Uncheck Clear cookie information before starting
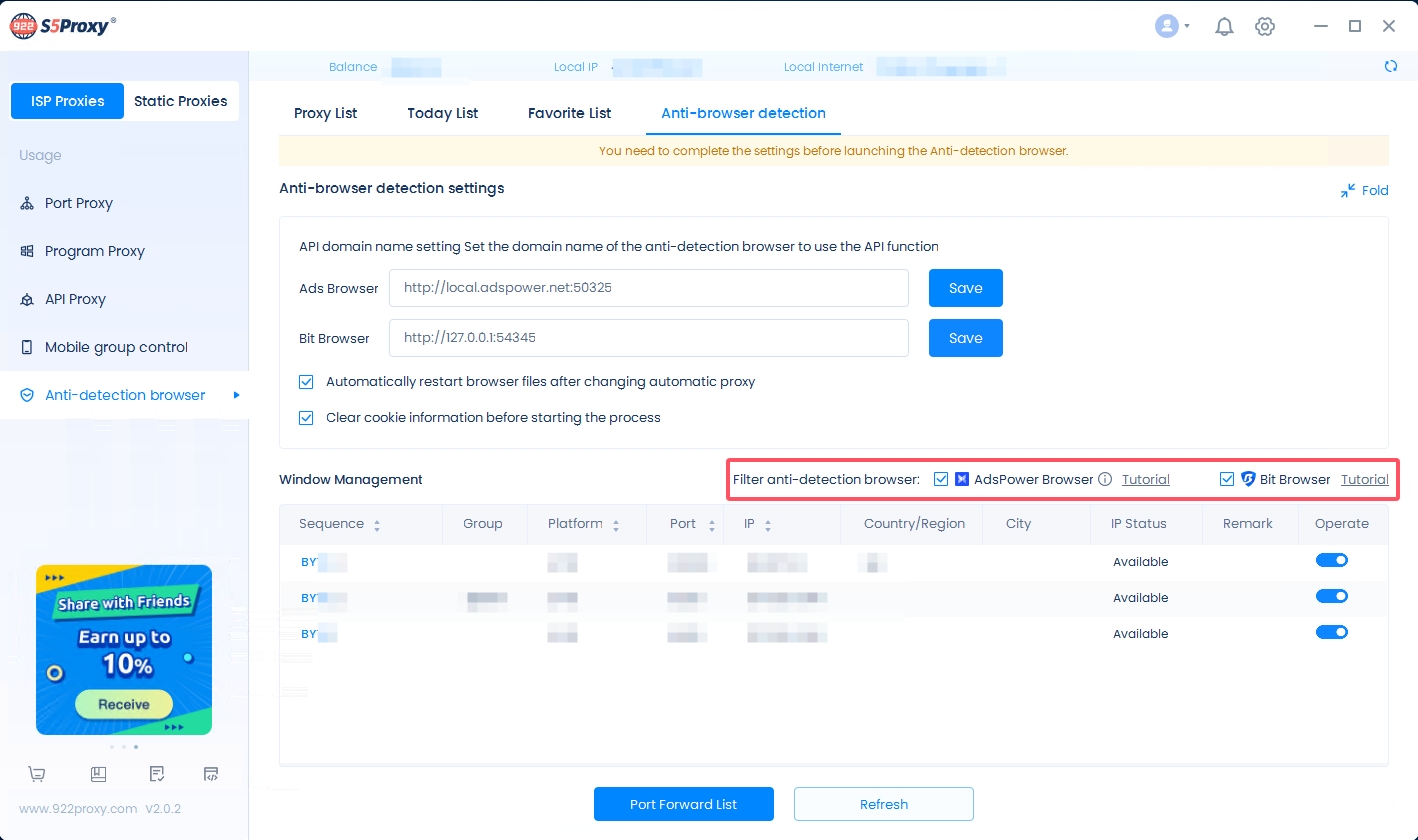The image size is (1418, 840). click(307, 418)
